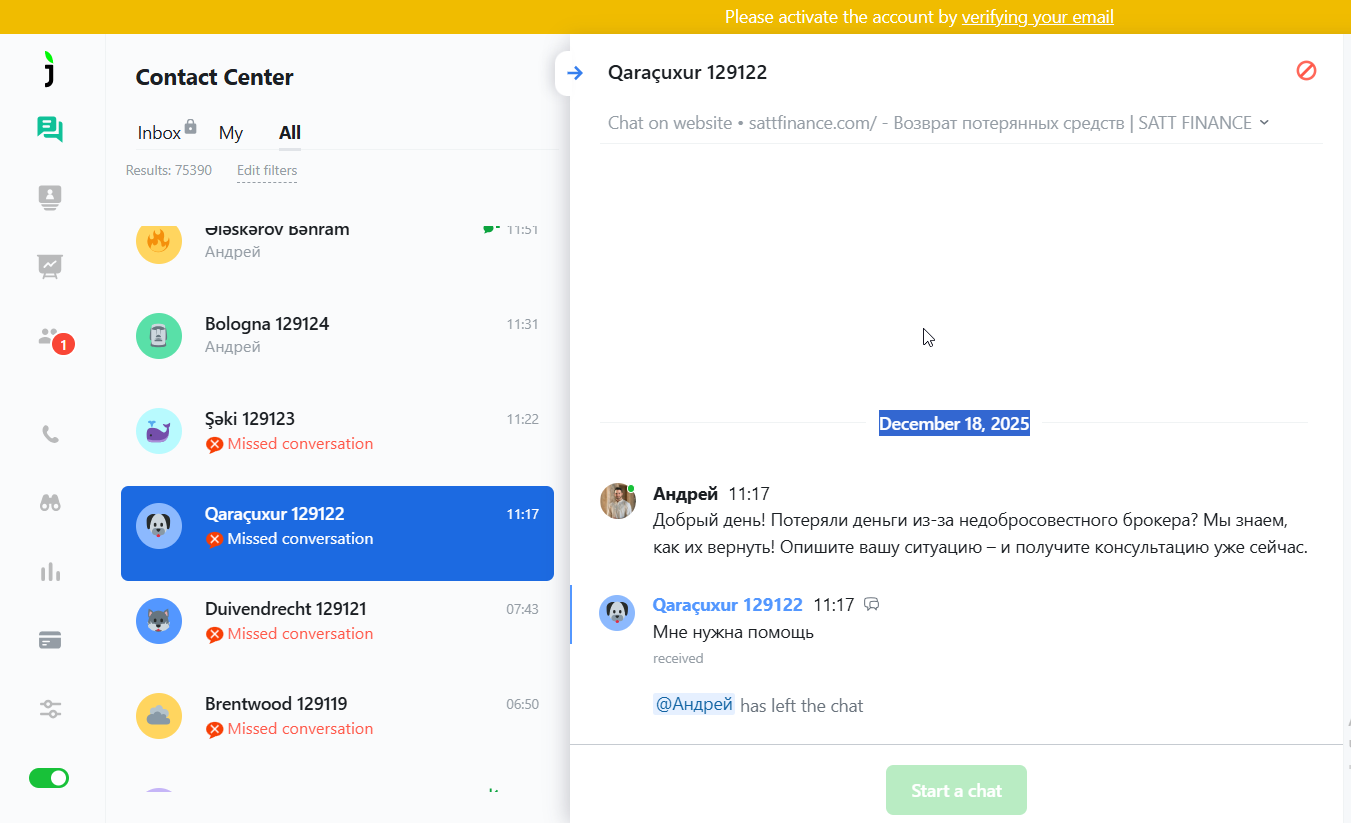The width and height of the screenshot is (1351, 823).
Task: Click the December 18, 2025 date label
Action: tap(954, 423)
